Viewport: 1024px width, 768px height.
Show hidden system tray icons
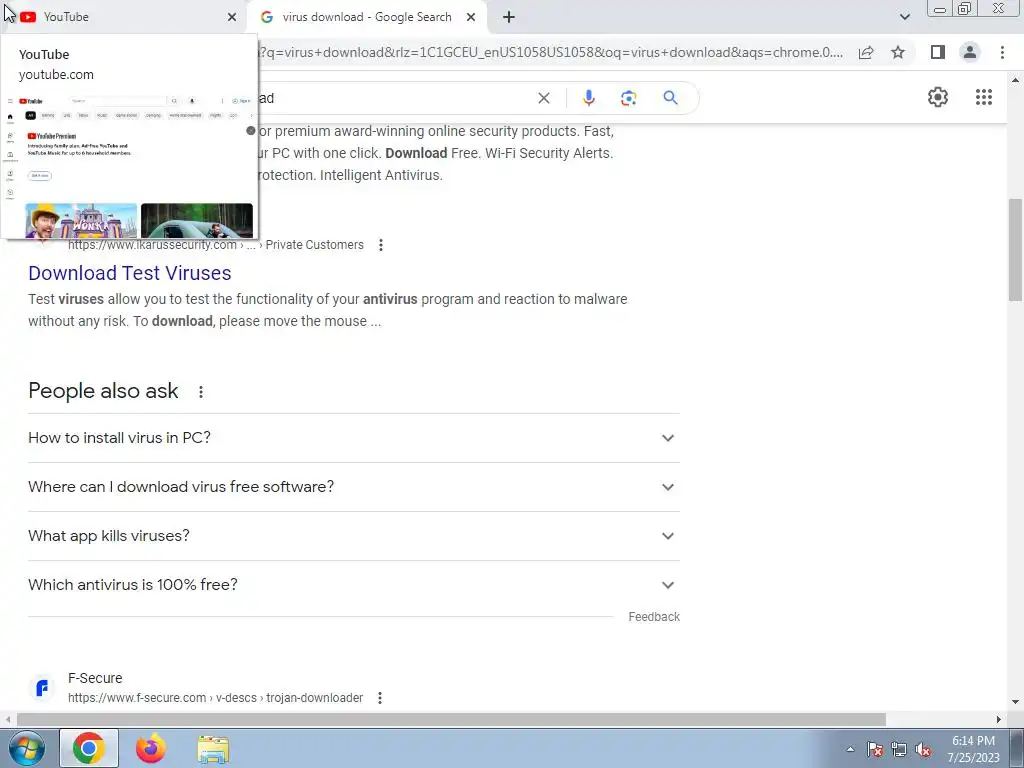(850, 749)
